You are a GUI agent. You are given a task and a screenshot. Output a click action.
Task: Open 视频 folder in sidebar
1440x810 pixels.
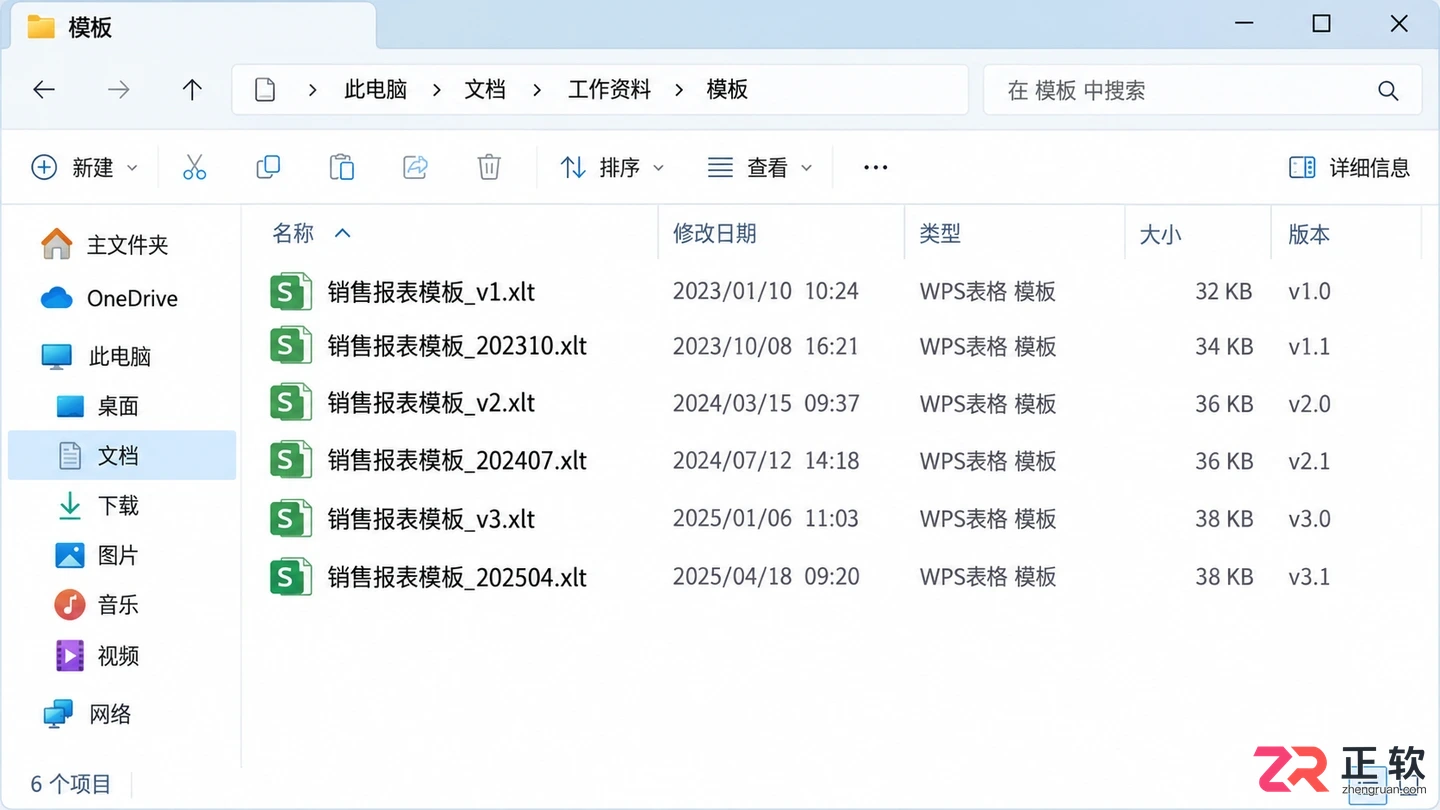[97, 656]
